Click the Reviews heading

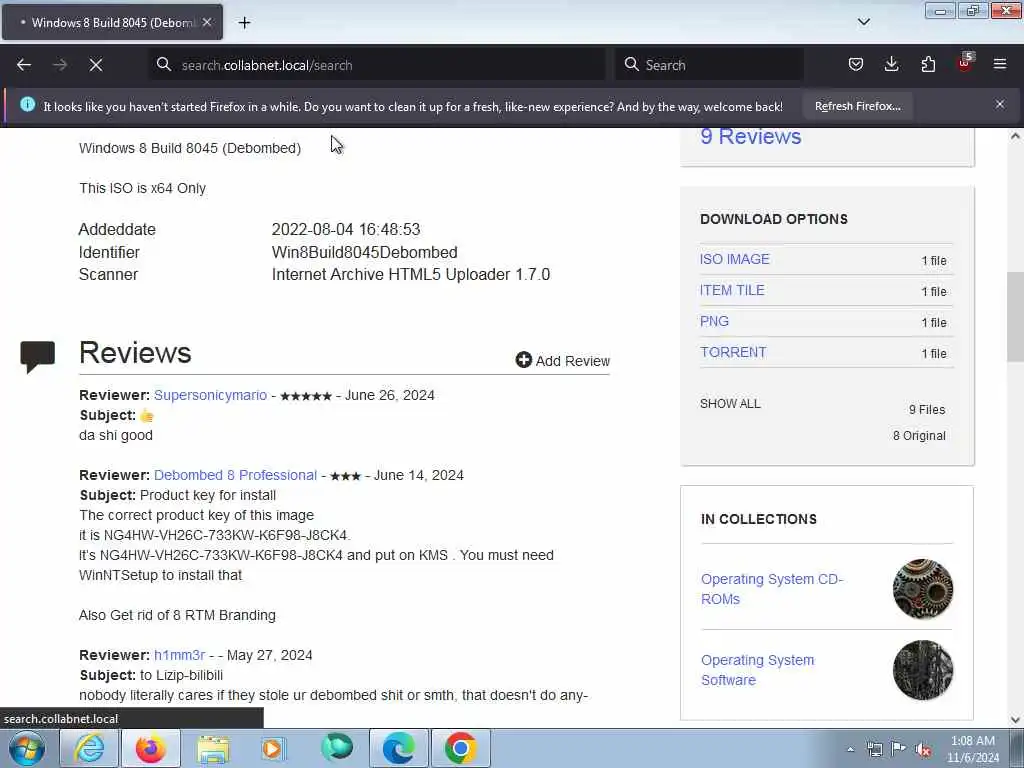[135, 353]
